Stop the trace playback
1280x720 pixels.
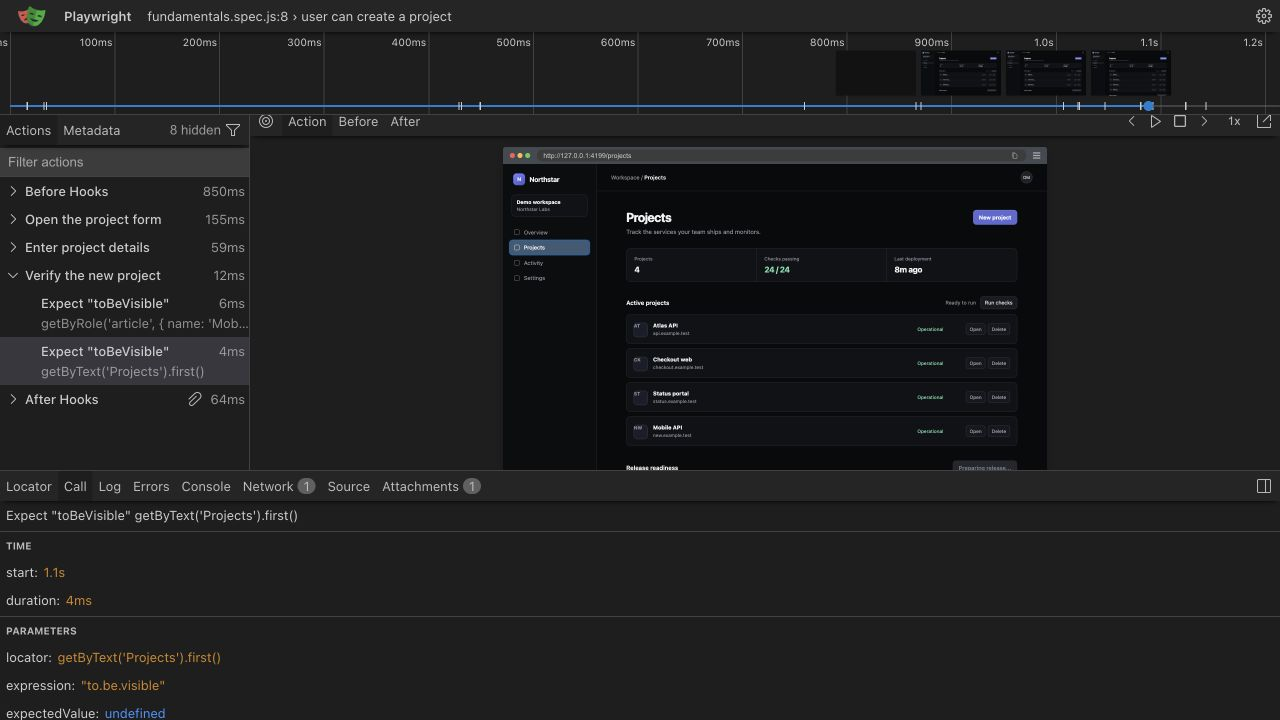click(x=1179, y=121)
